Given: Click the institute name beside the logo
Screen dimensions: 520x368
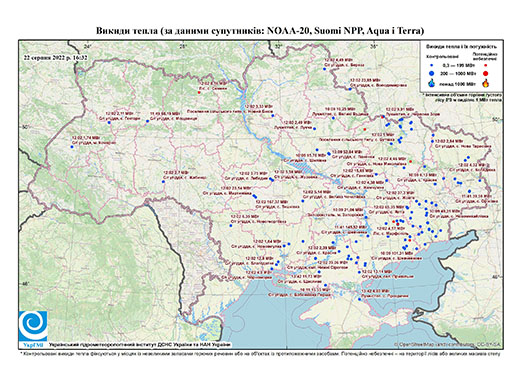Looking at the screenshot, I should pyautogui.click(x=140, y=344).
